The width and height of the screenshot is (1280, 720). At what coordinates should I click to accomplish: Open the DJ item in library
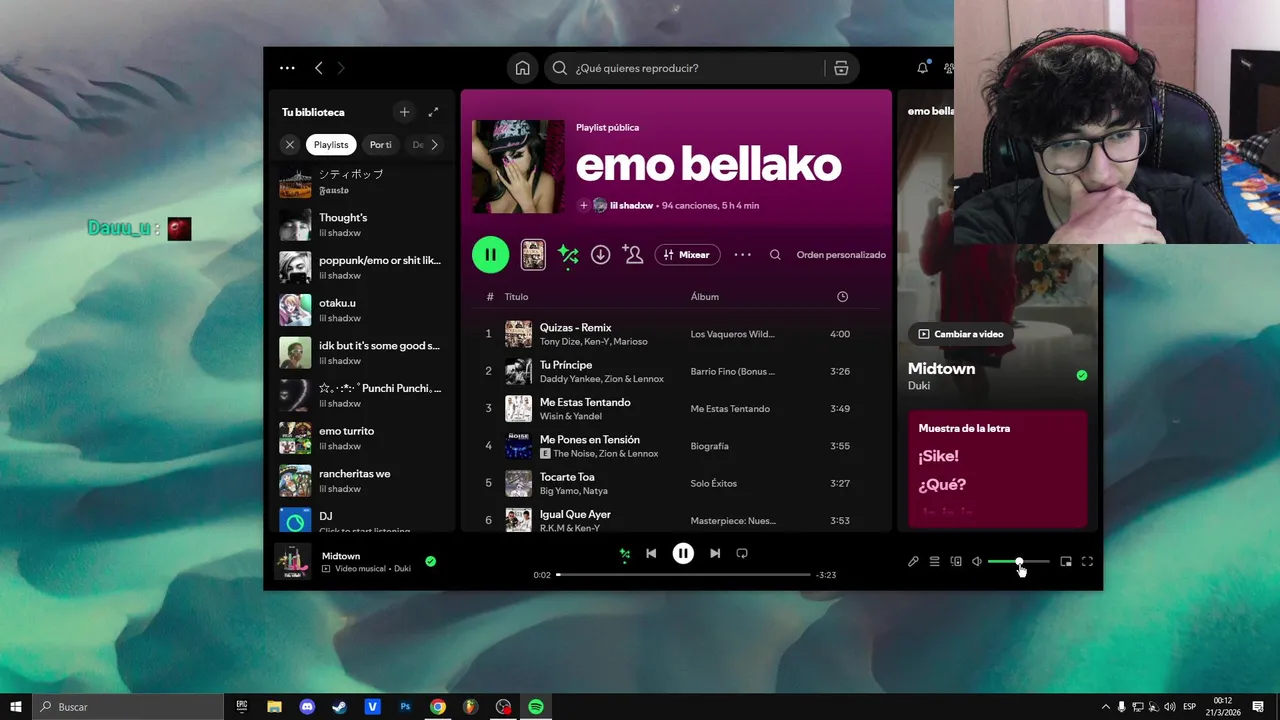[x=360, y=521]
